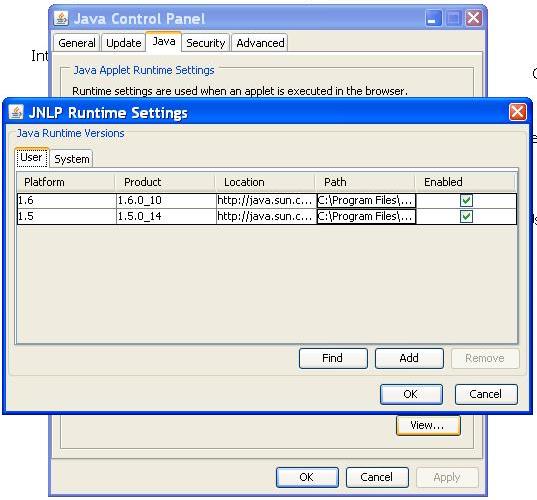This screenshot has width=537, height=500.
Task: Cancel the JNLP Runtime Settings dialog
Action: (486, 394)
